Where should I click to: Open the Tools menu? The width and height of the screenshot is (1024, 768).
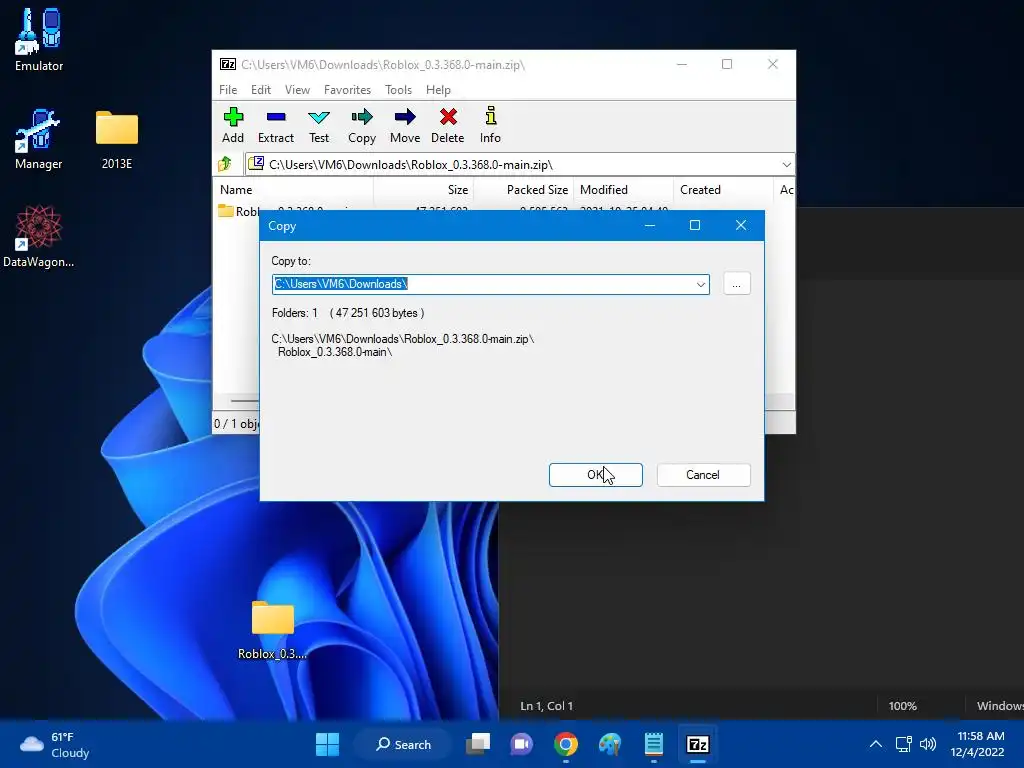click(x=398, y=89)
